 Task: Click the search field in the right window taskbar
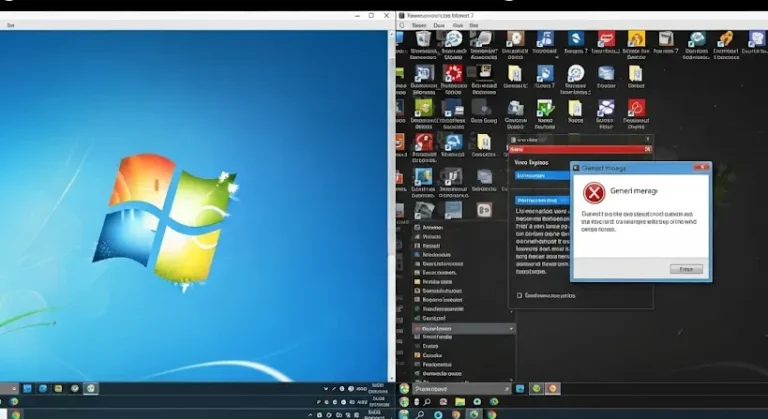click(x=461, y=389)
